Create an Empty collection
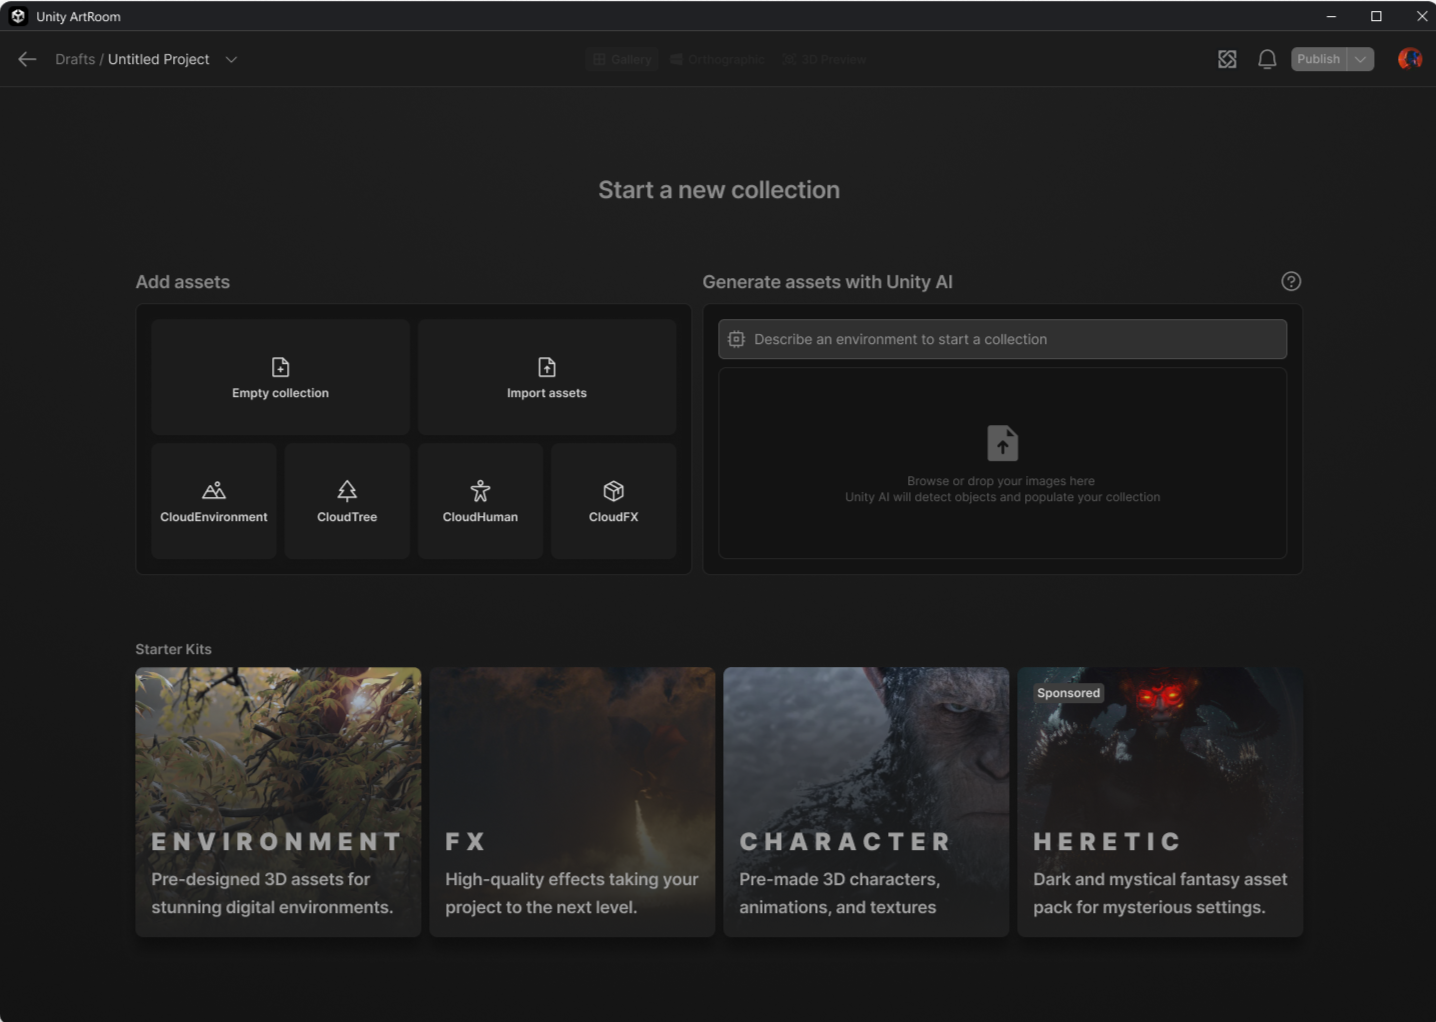The image size is (1436, 1022). click(280, 378)
